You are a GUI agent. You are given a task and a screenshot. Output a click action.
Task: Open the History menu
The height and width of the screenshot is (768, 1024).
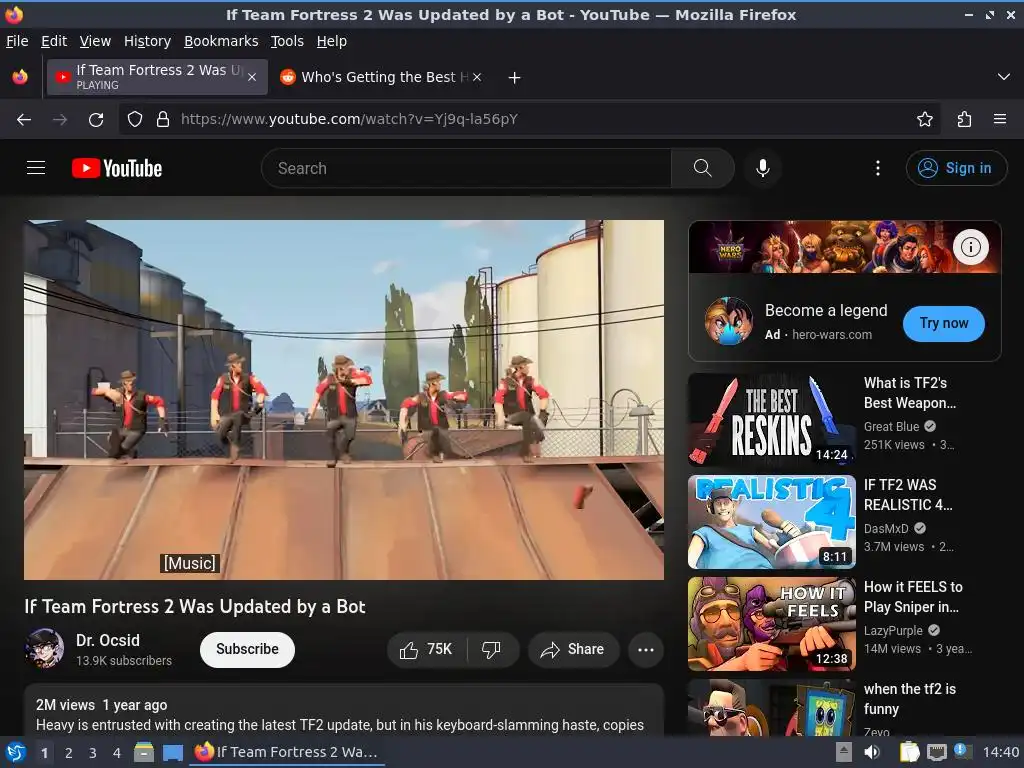click(x=147, y=41)
